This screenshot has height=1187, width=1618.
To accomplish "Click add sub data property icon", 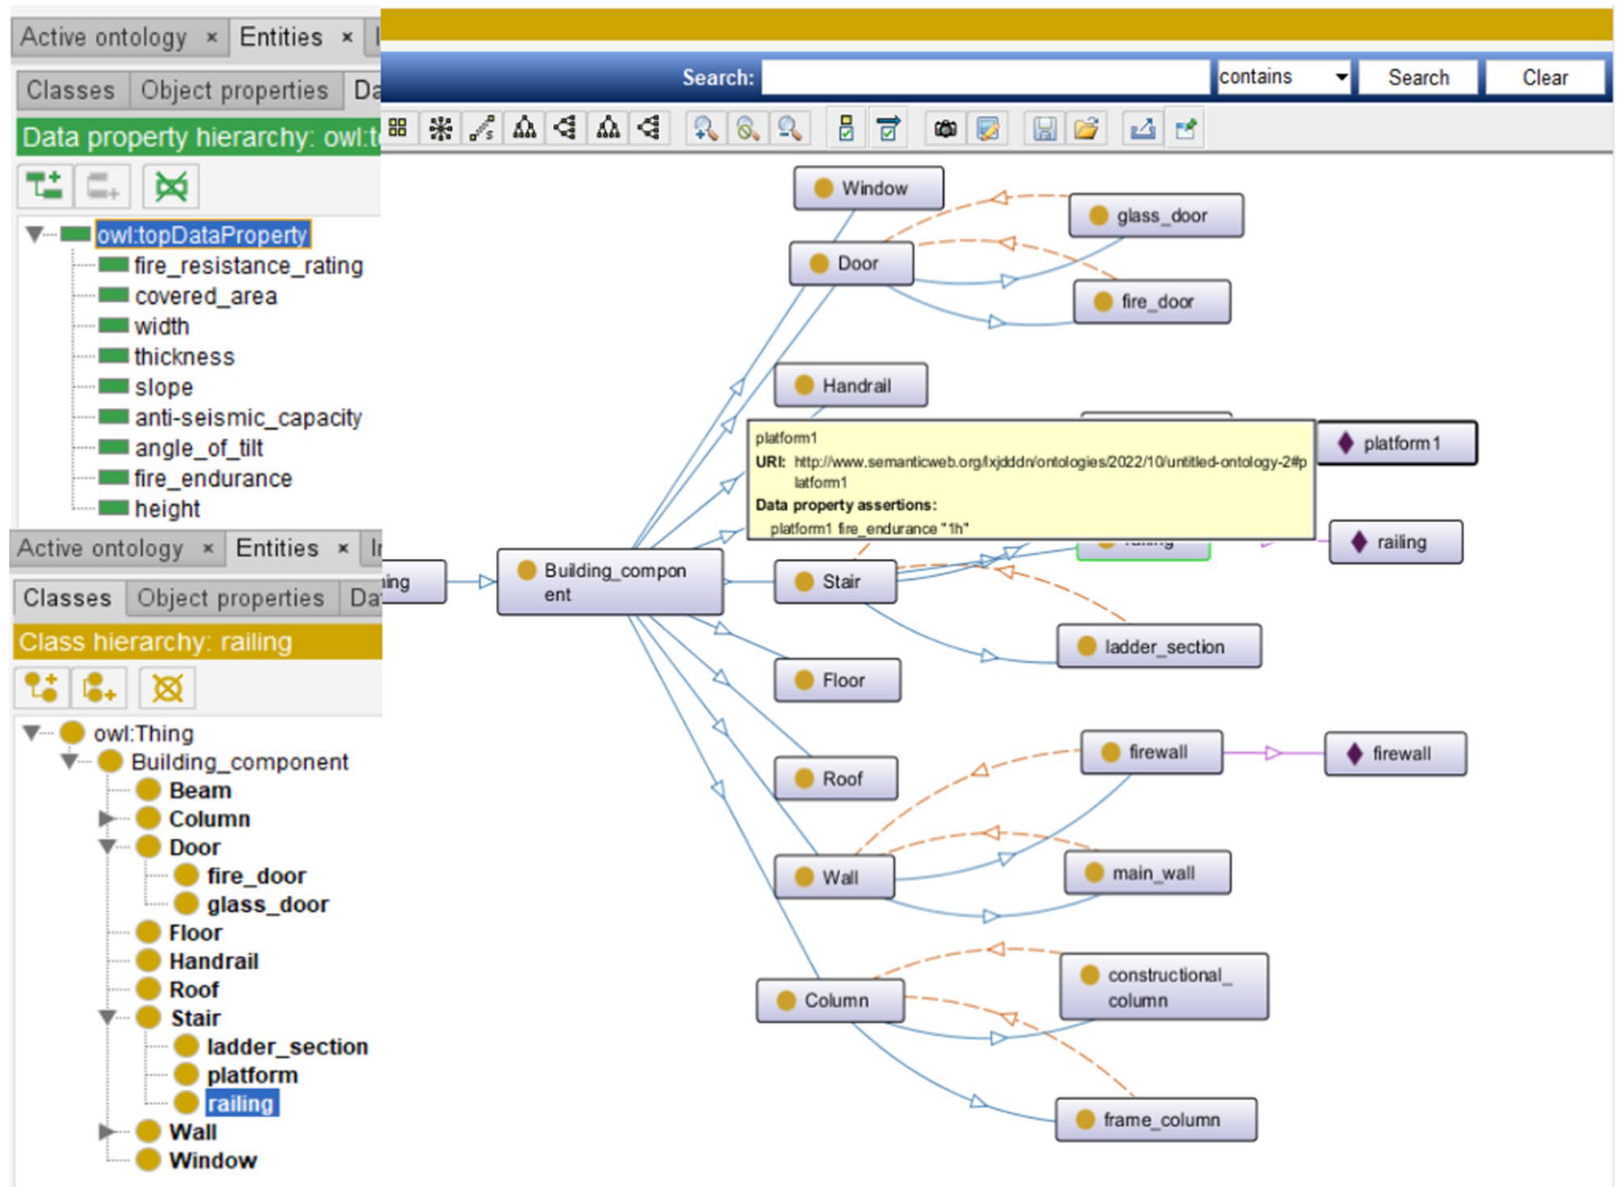I will 44,186.
